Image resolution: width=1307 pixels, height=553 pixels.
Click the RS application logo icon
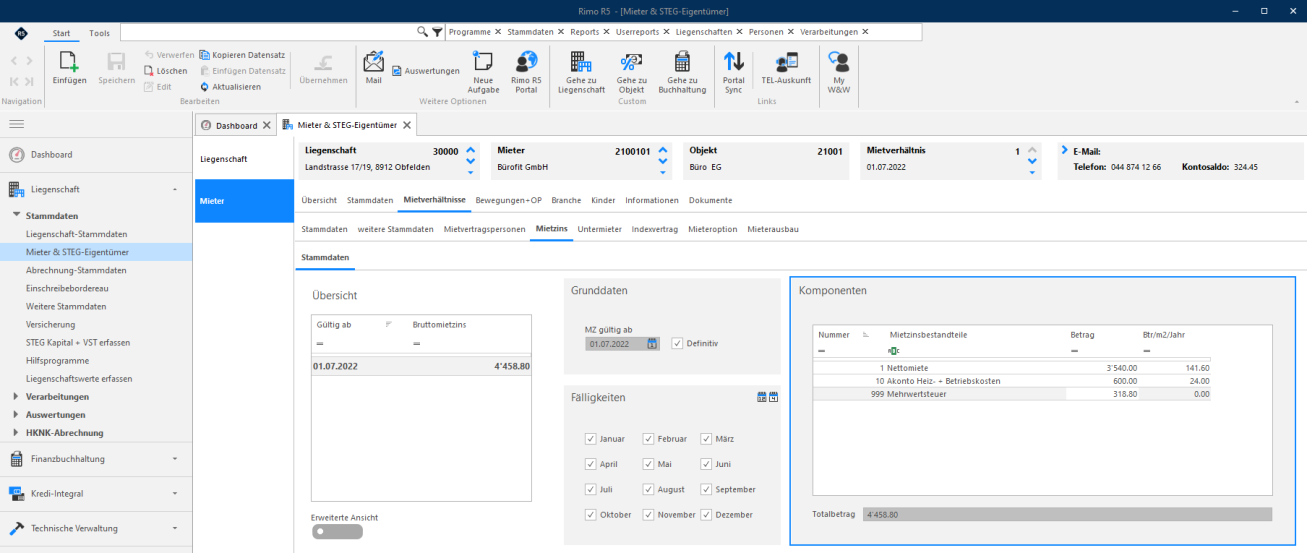21,32
